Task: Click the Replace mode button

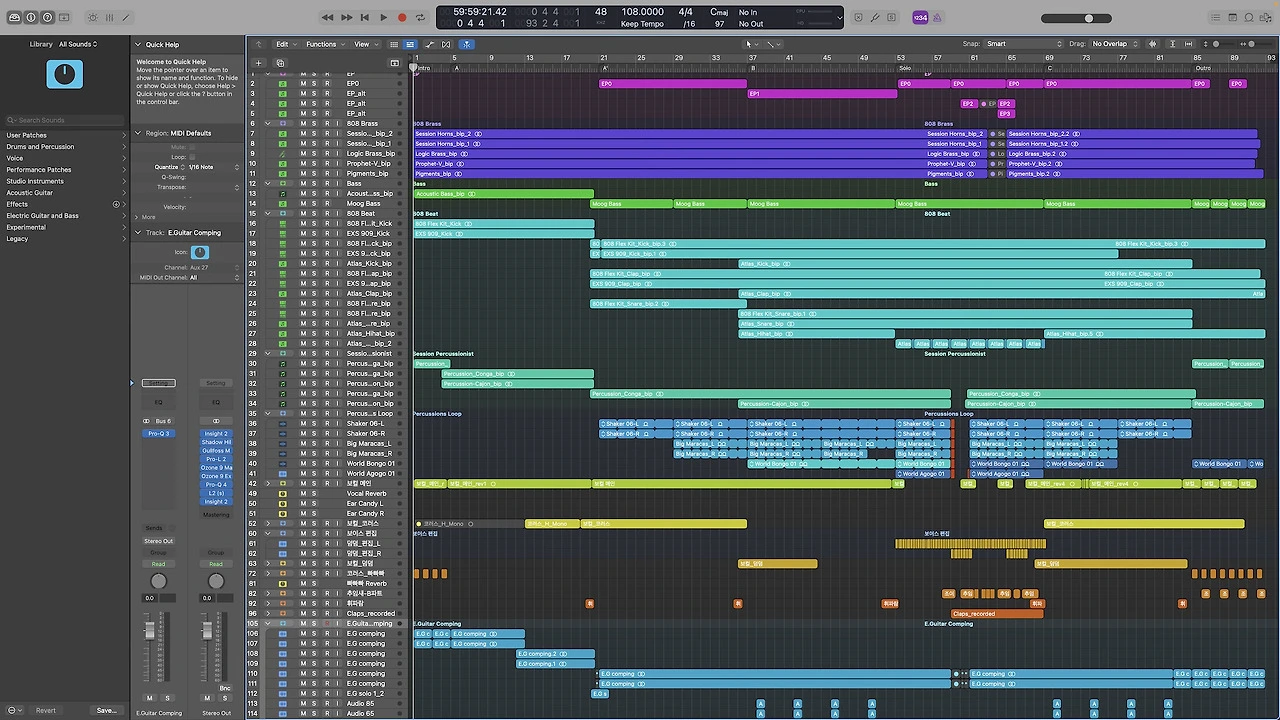Action: click(x=857, y=17)
